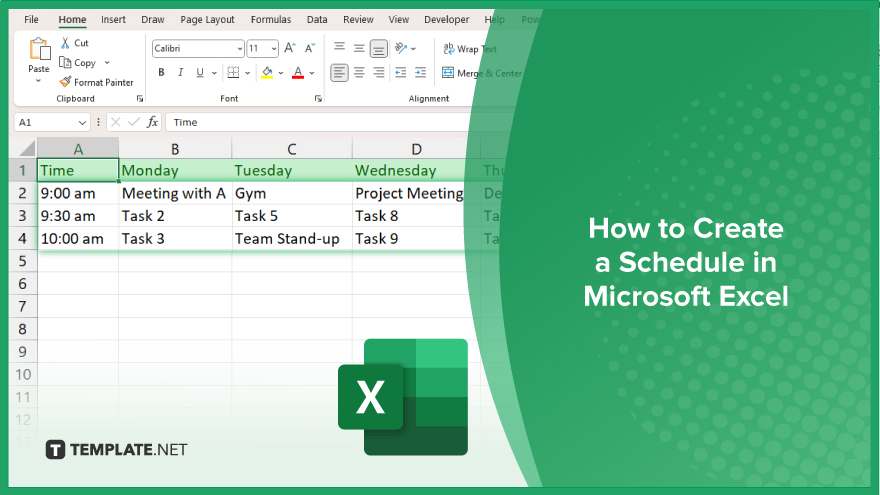880x495 pixels.
Task: Click Top Align icon
Action: pyautogui.click(x=339, y=48)
